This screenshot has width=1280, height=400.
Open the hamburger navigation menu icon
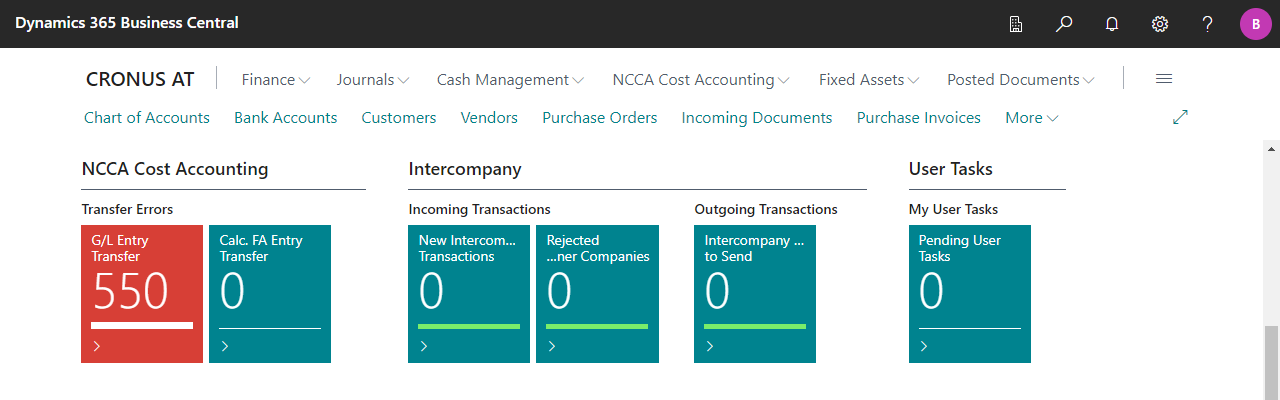click(x=1164, y=79)
